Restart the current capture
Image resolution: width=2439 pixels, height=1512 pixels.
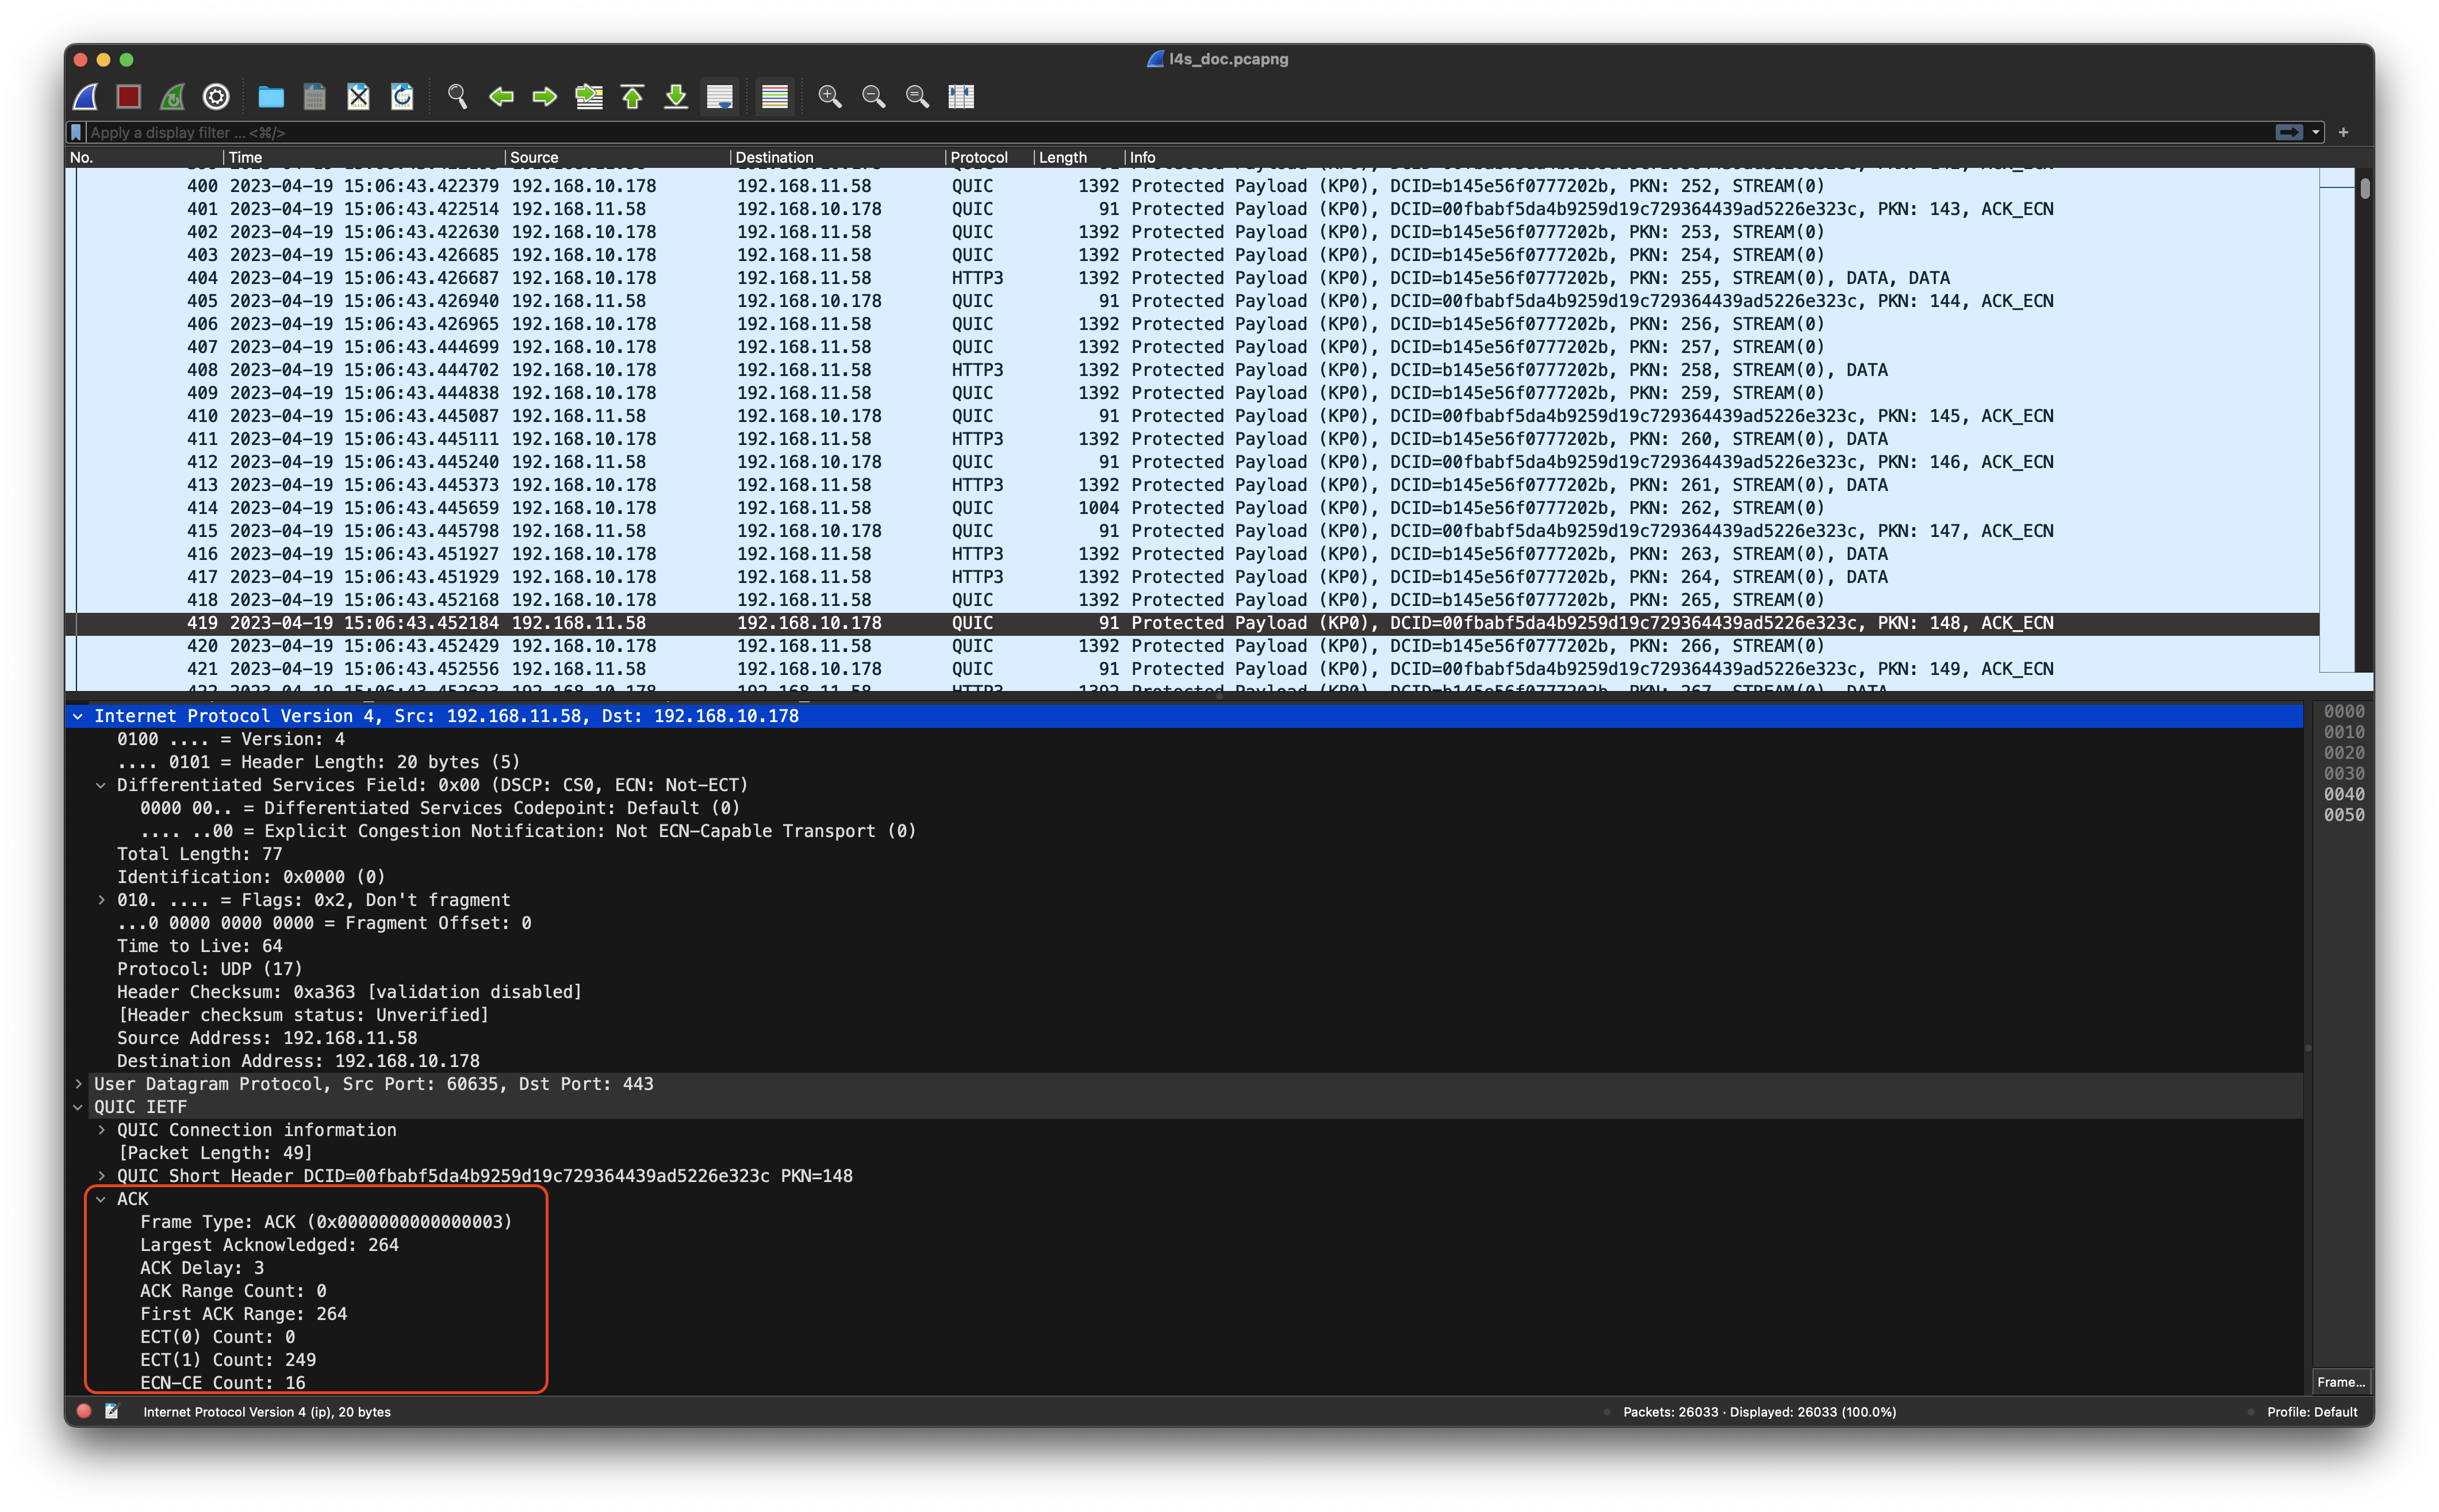tap(172, 97)
